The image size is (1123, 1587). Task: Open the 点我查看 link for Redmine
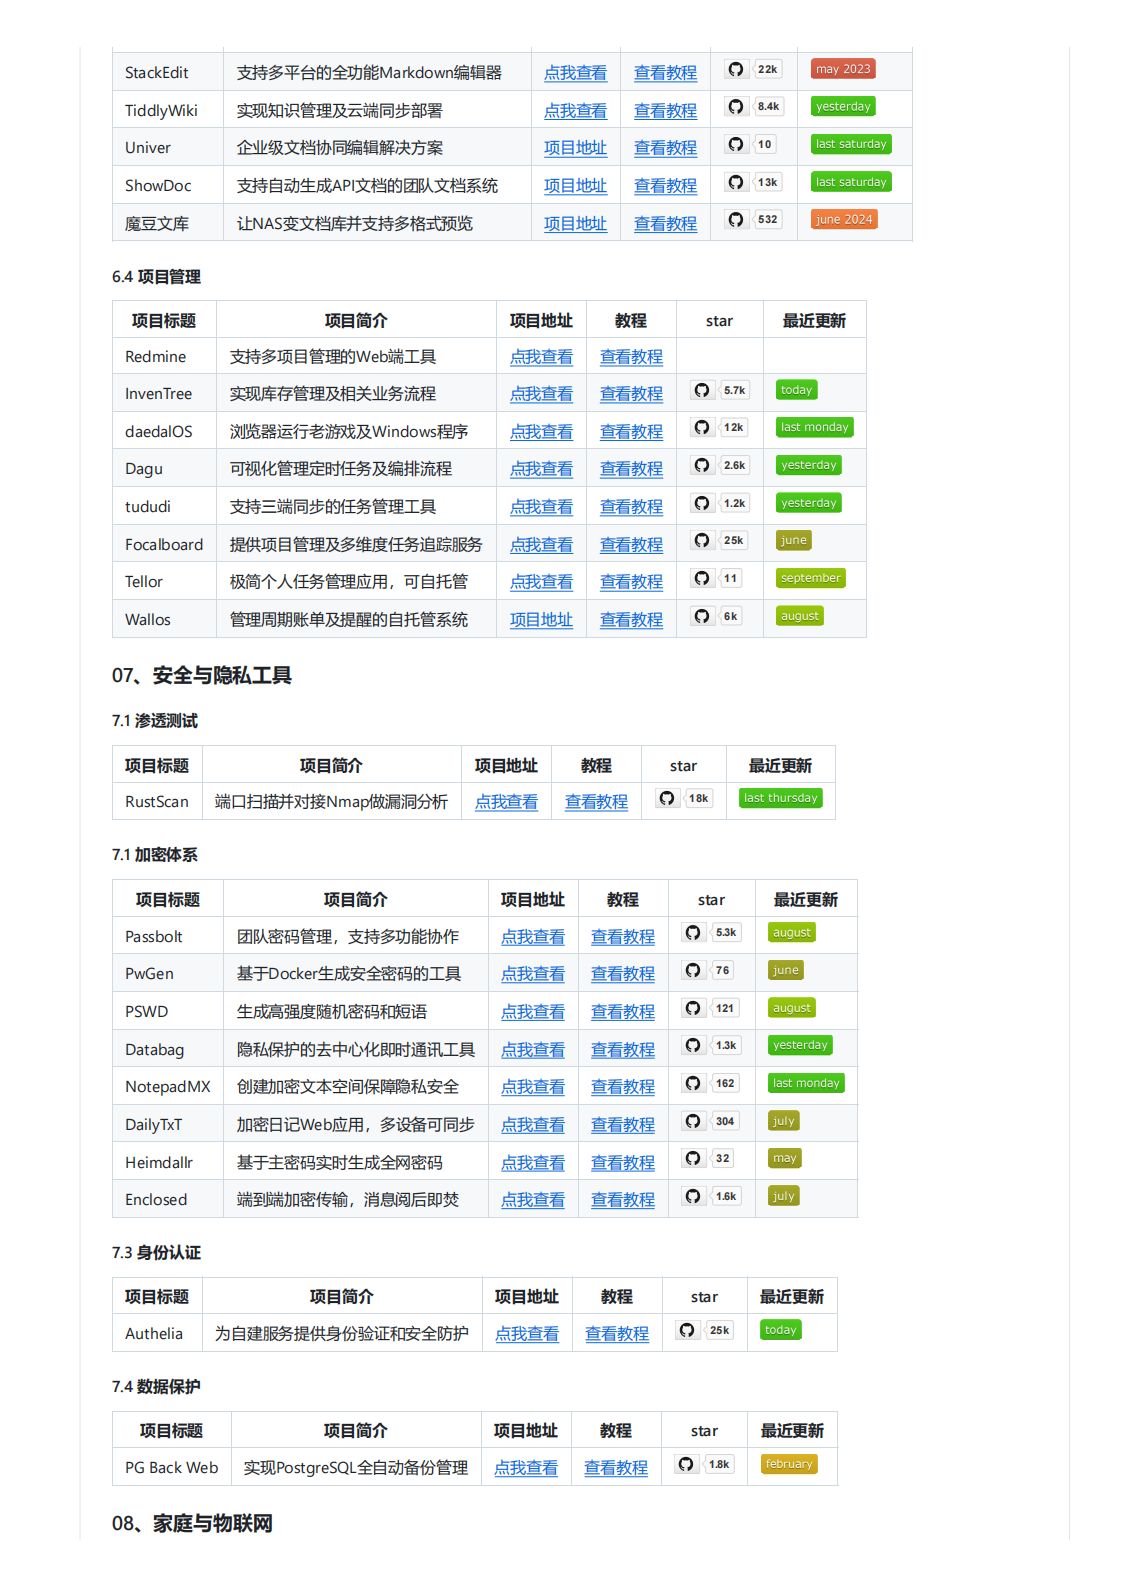click(541, 357)
